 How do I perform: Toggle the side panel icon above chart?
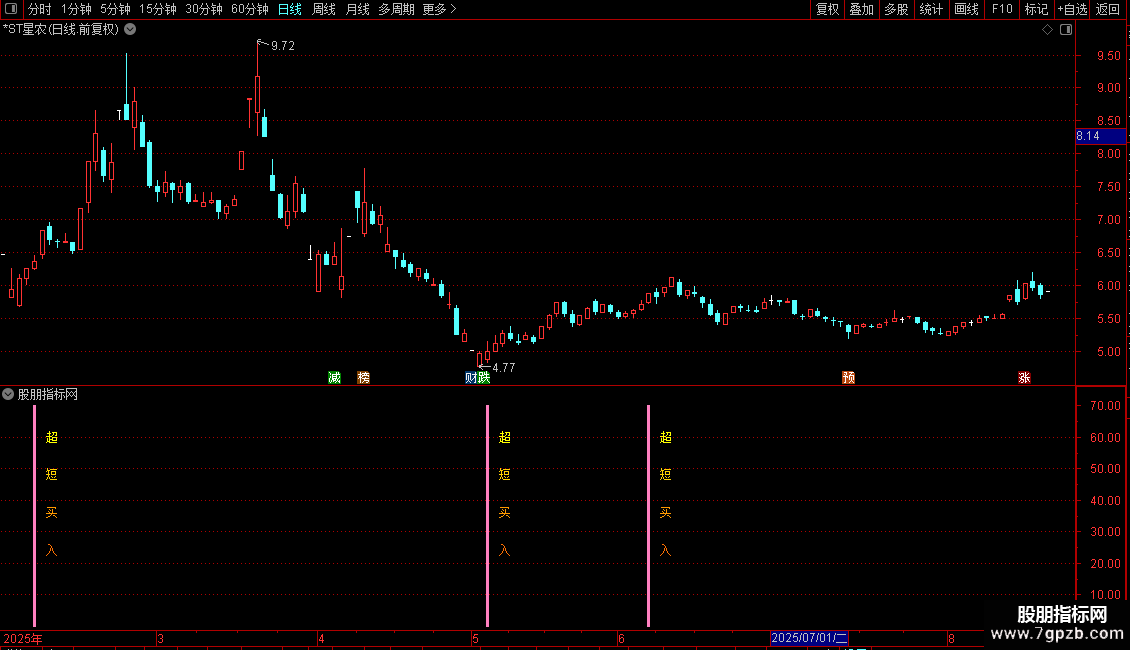coord(1066,30)
